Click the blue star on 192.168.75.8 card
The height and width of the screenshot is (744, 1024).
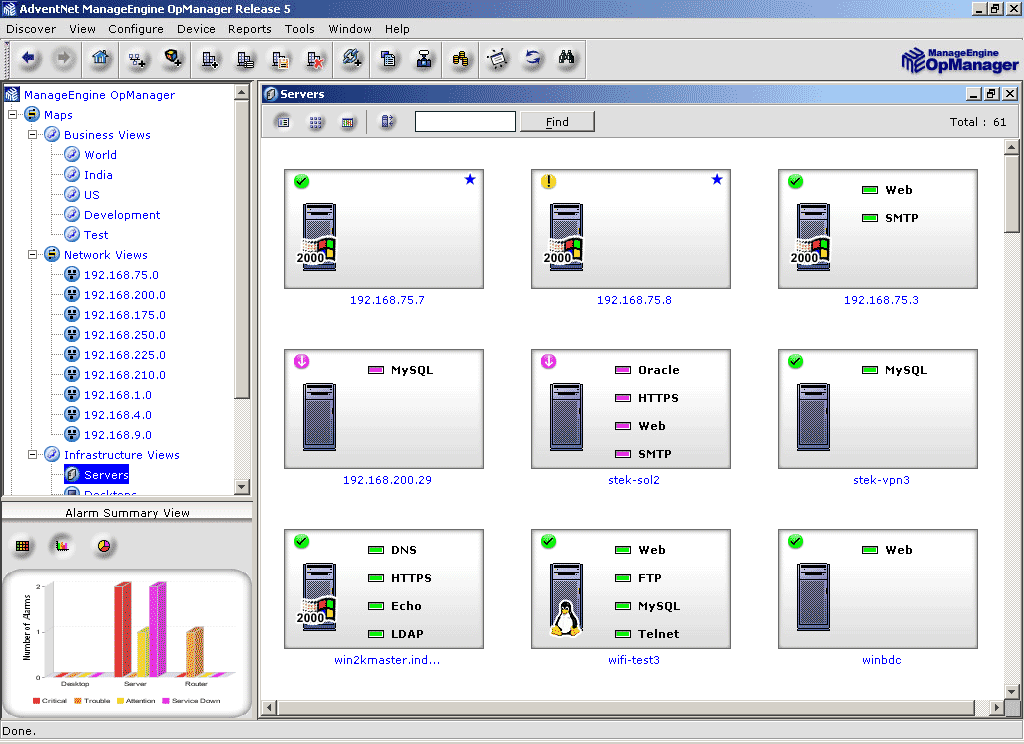click(716, 179)
